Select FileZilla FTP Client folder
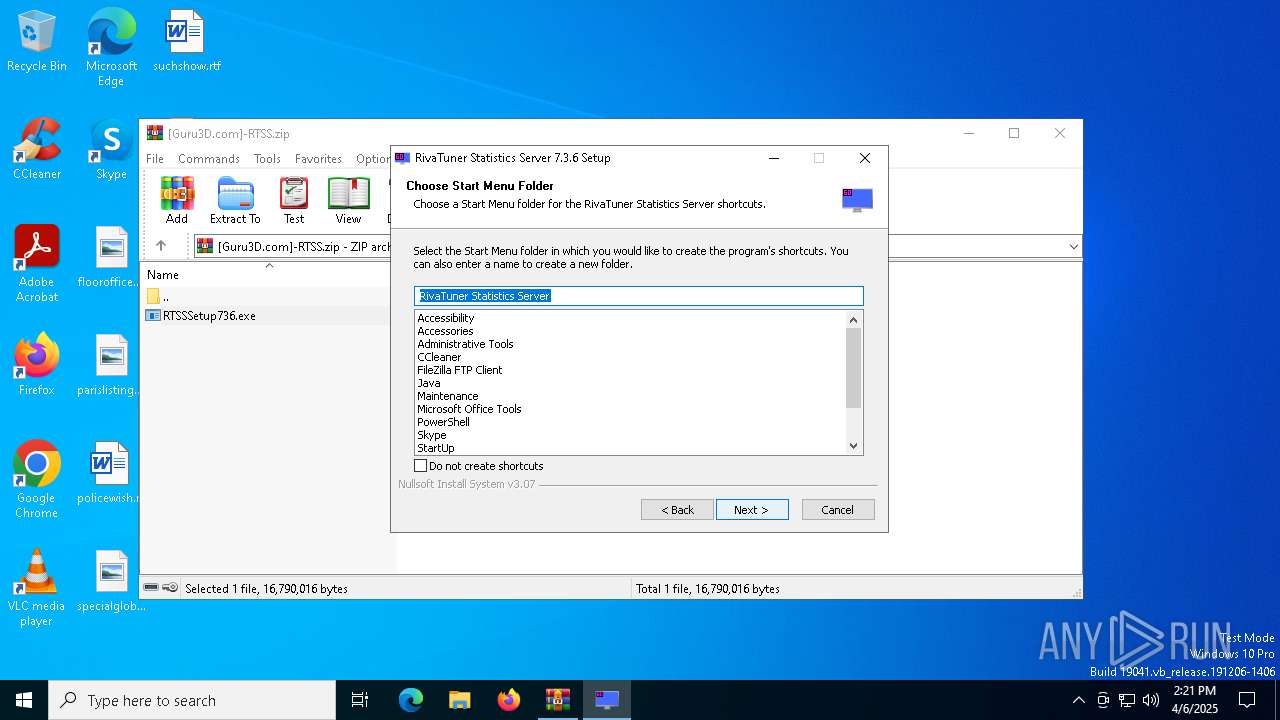The height and width of the screenshot is (720, 1280). [x=460, y=370]
